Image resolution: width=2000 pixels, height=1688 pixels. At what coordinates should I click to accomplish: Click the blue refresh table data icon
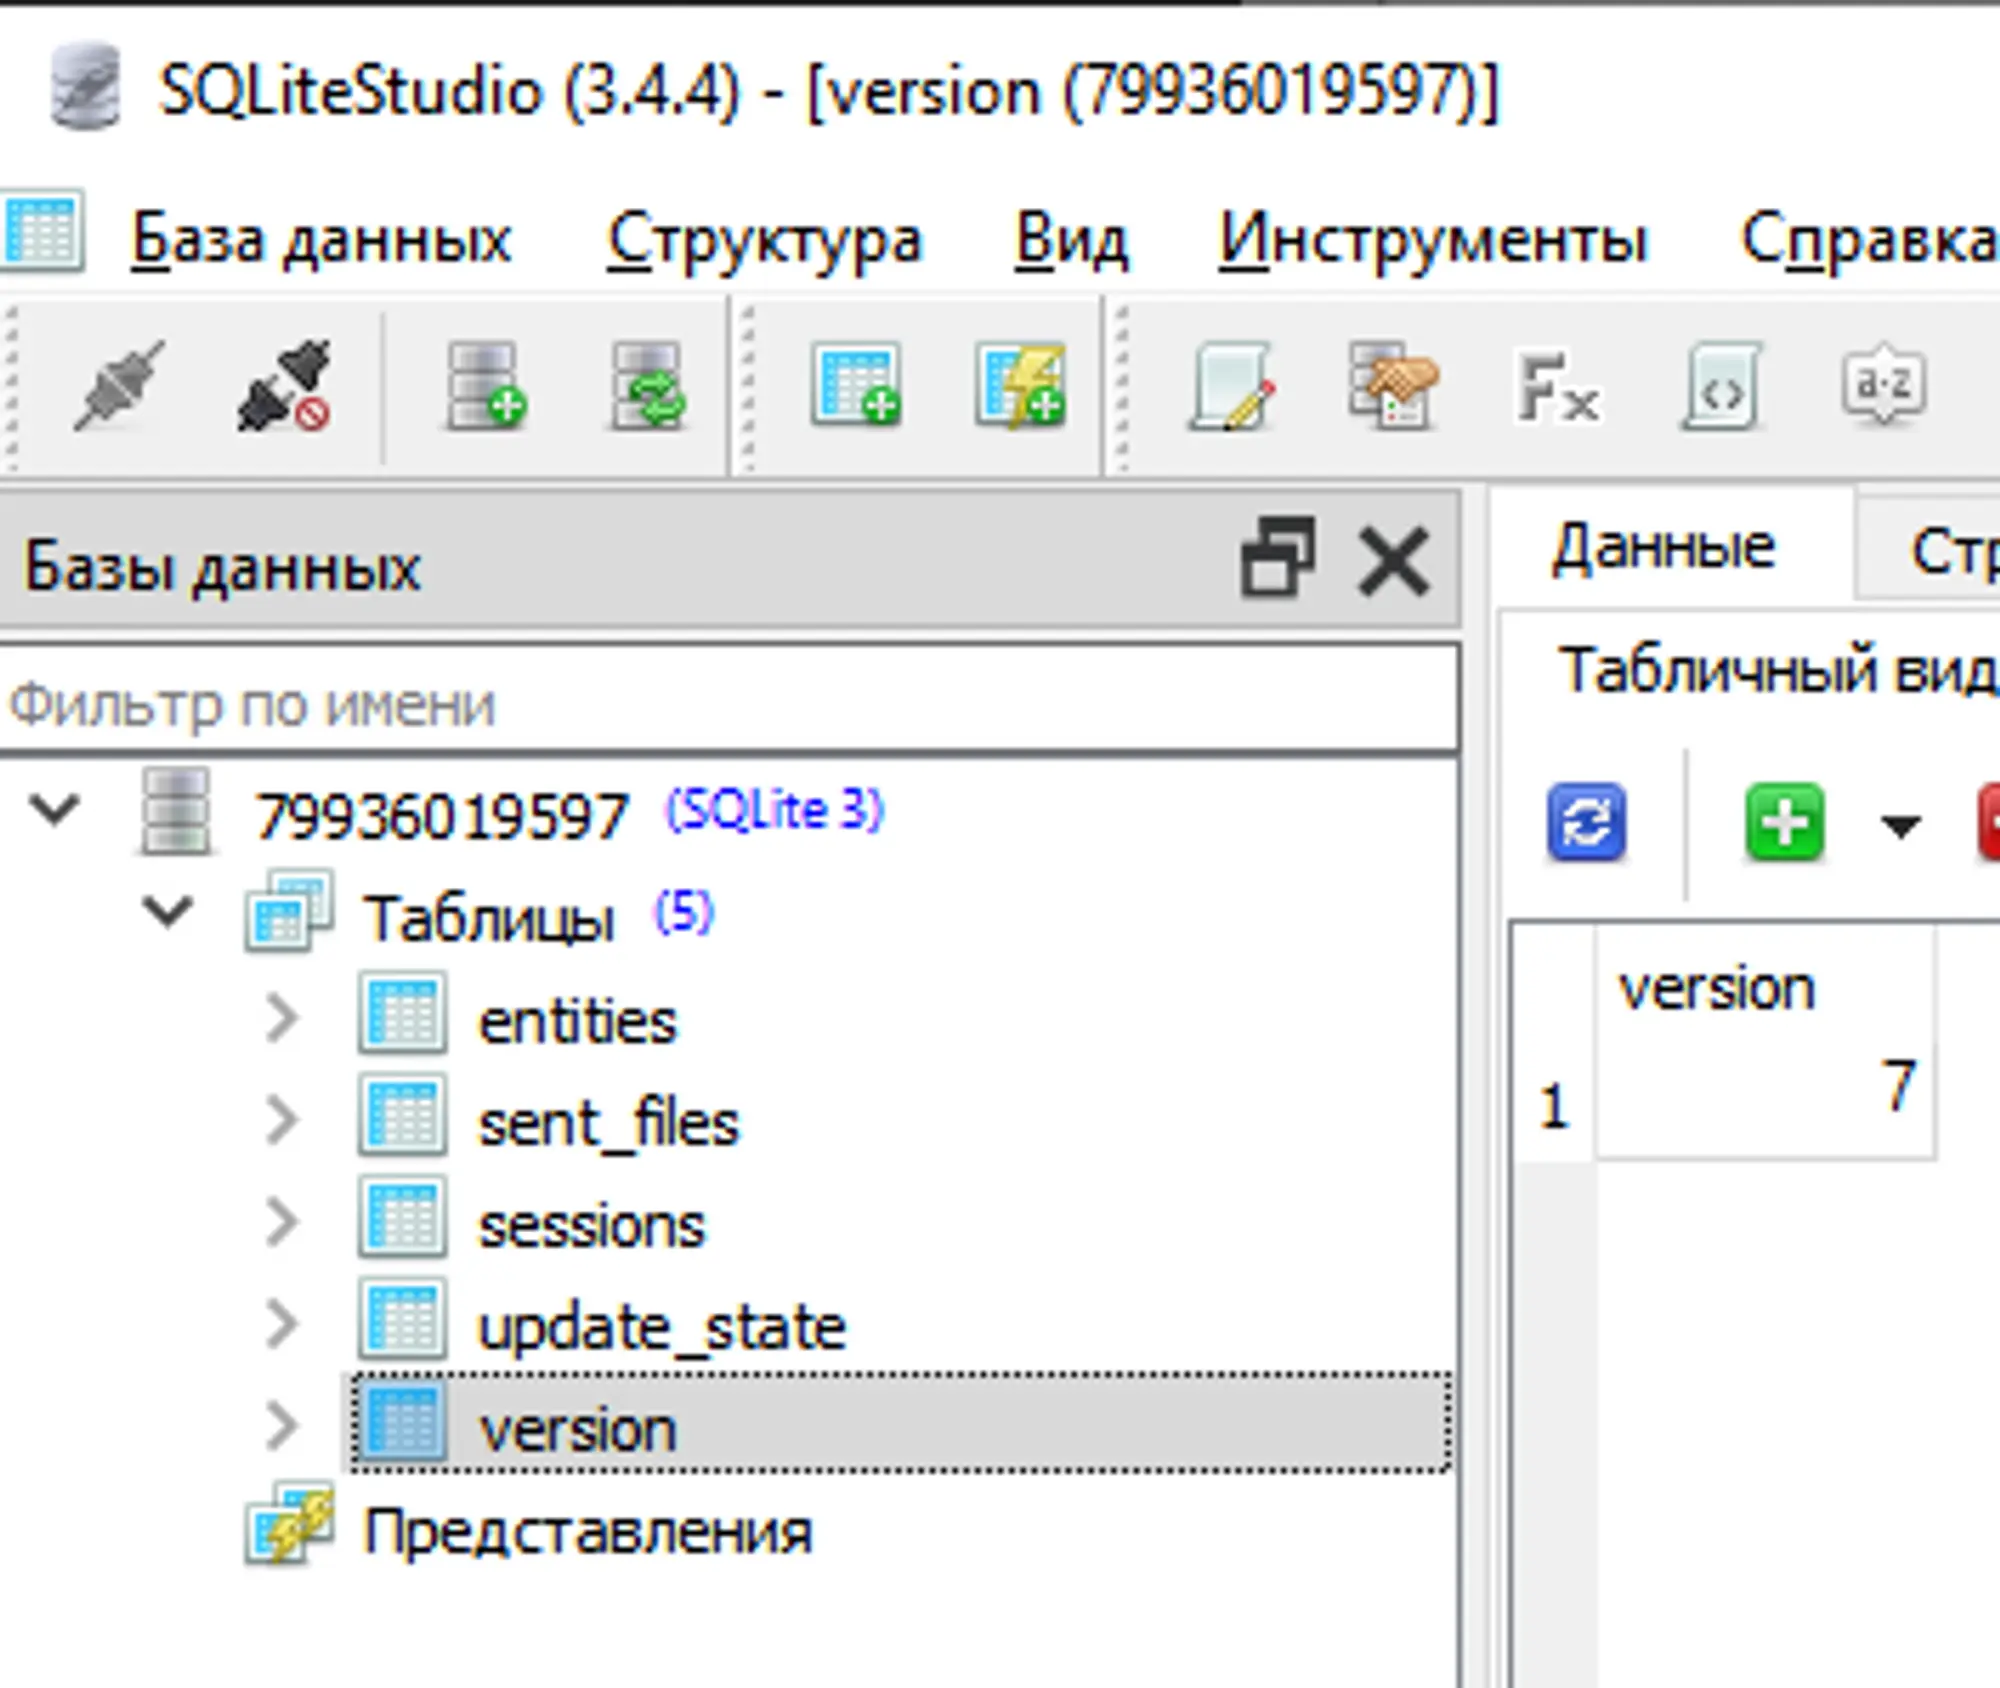tap(1586, 822)
